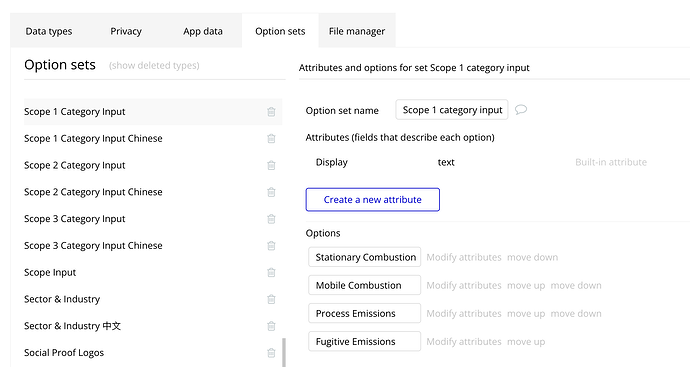Viewport: 690px width, 367px height.
Task: Go to the App data tab
Action: [203, 31]
